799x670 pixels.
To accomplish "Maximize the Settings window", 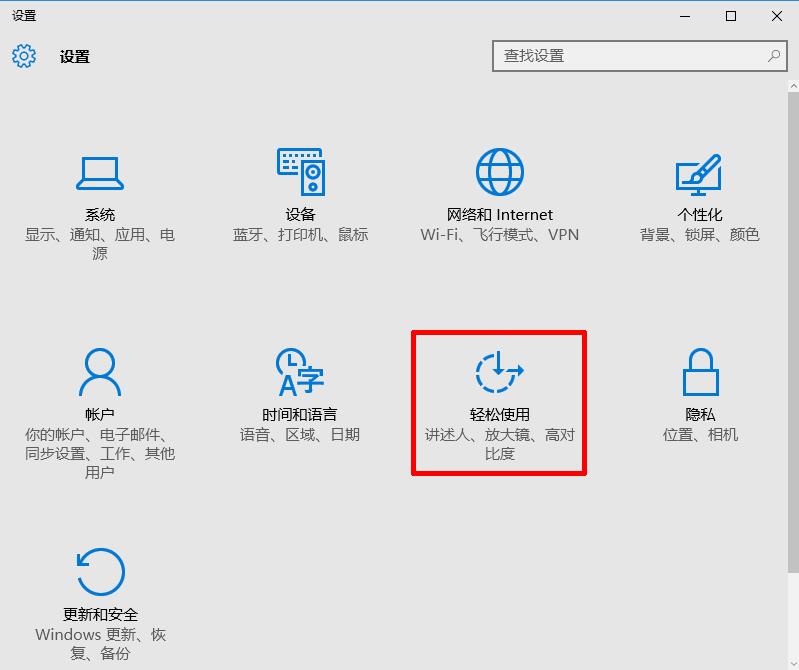I will 731,16.
